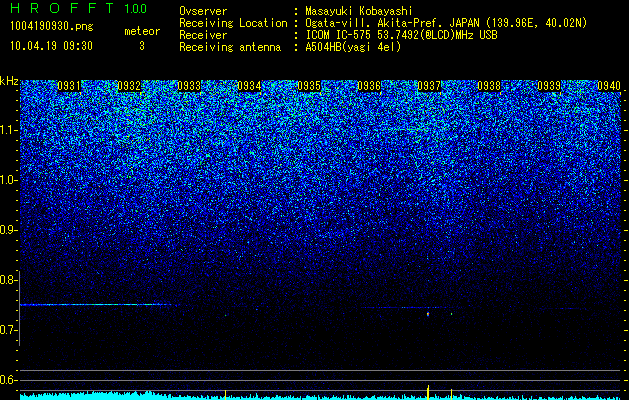The width and height of the screenshot is (629, 400).
Task: Click the horizontal carrier line near 0.75 kHz
Action: pyautogui.click(x=95, y=305)
